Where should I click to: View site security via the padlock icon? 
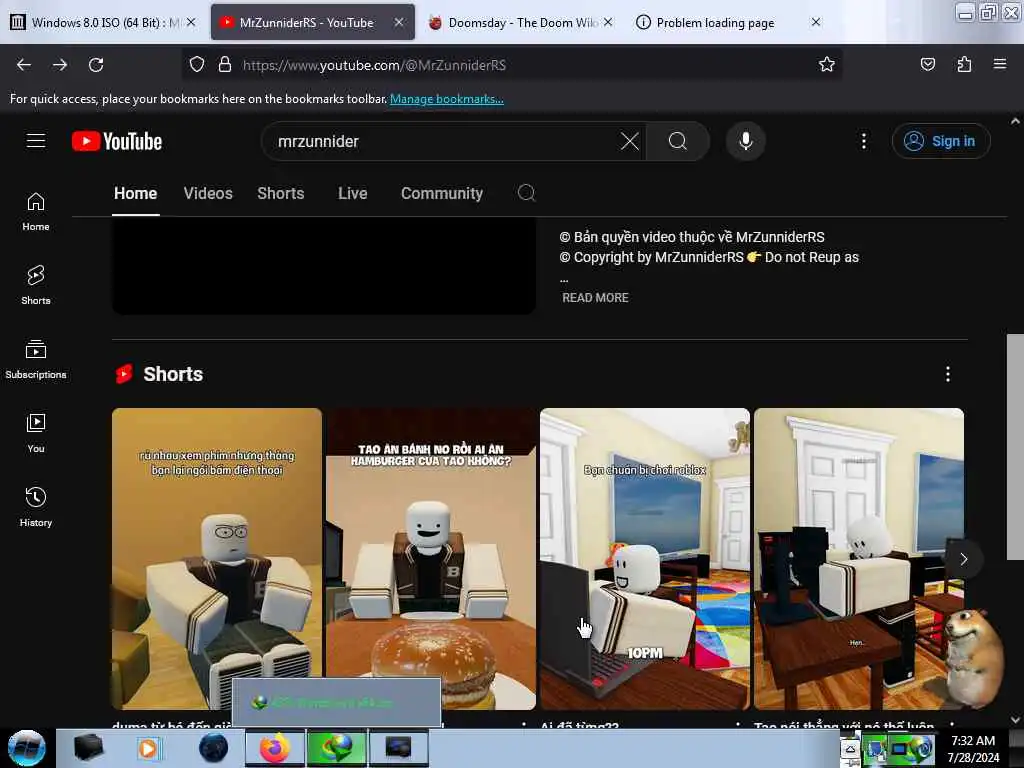tap(225, 65)
